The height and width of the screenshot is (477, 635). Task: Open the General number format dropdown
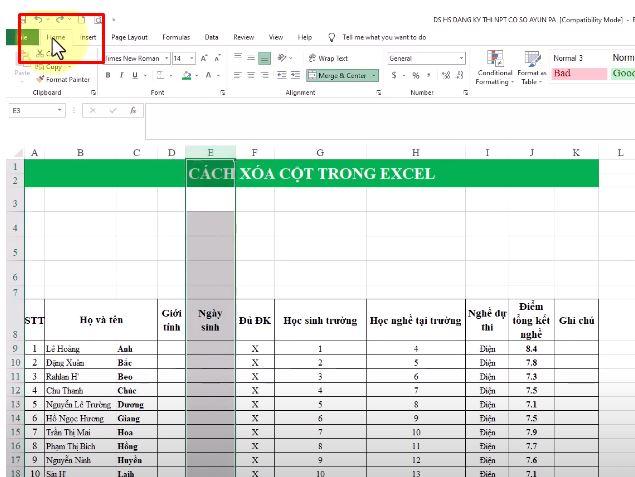[461, 58]
